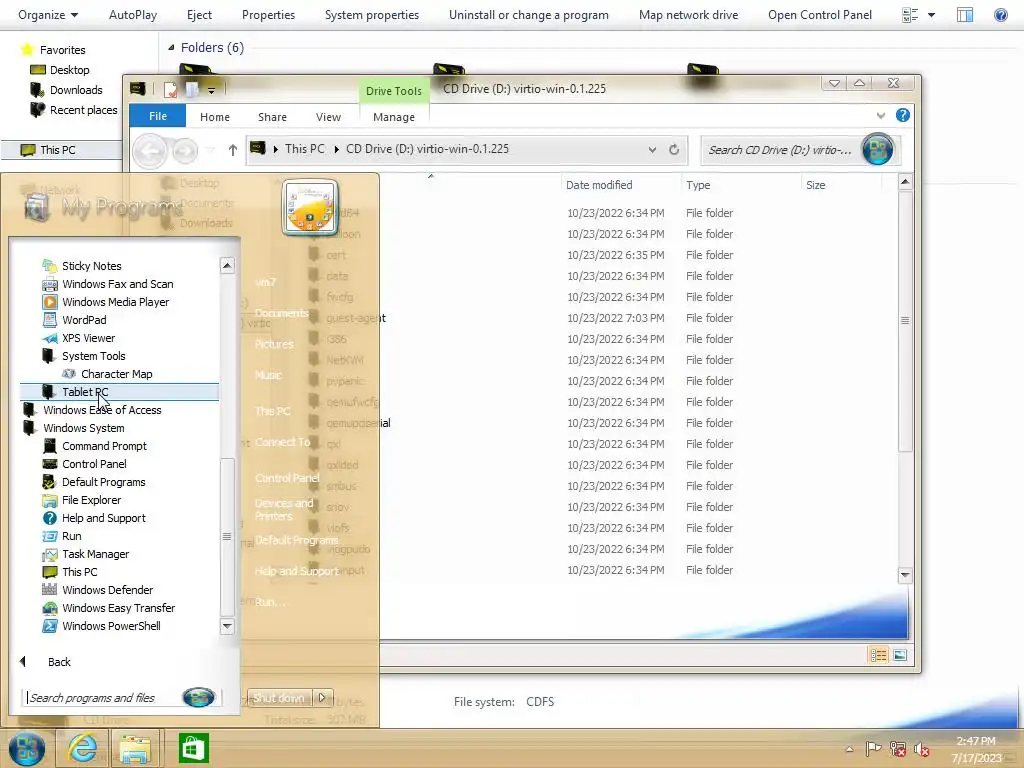This screenshot has height=768, width=1024.
Task: Open the Organize menu
Action: coord(48,15)
